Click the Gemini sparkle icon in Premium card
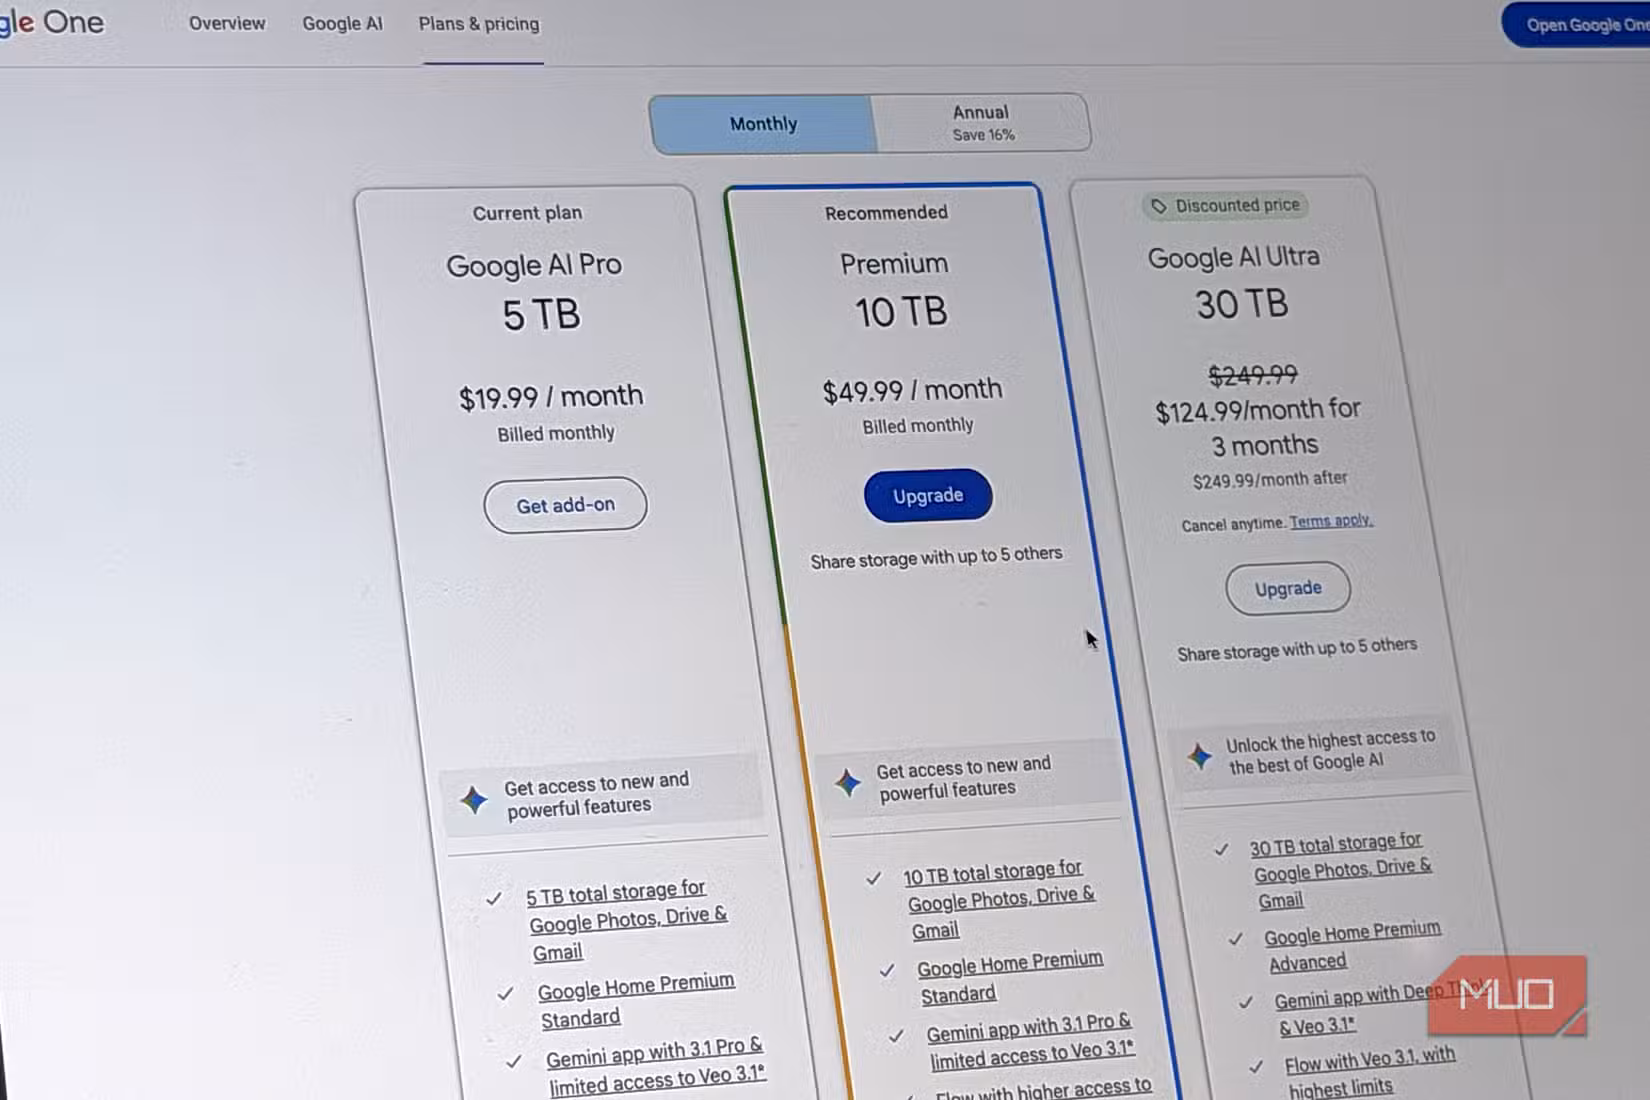The image size is (1650, 1100). click(848, 782)
